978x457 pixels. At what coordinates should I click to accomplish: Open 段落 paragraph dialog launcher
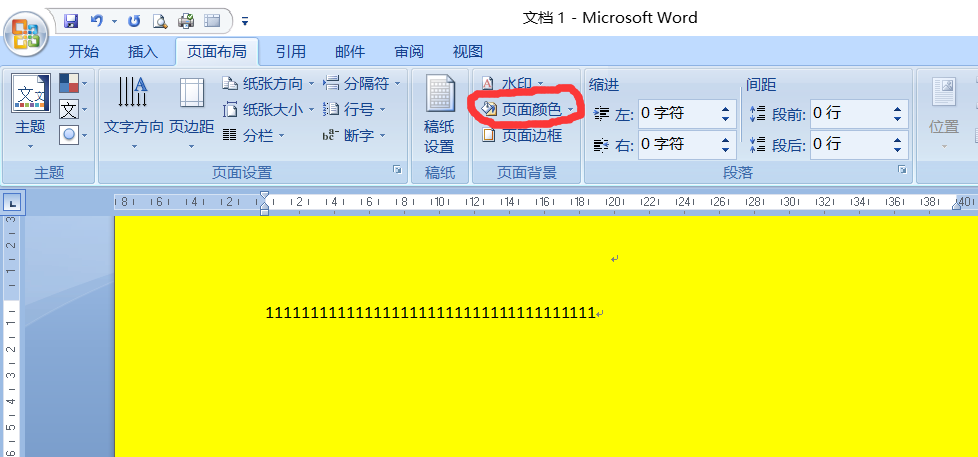[x=901, y=170]
